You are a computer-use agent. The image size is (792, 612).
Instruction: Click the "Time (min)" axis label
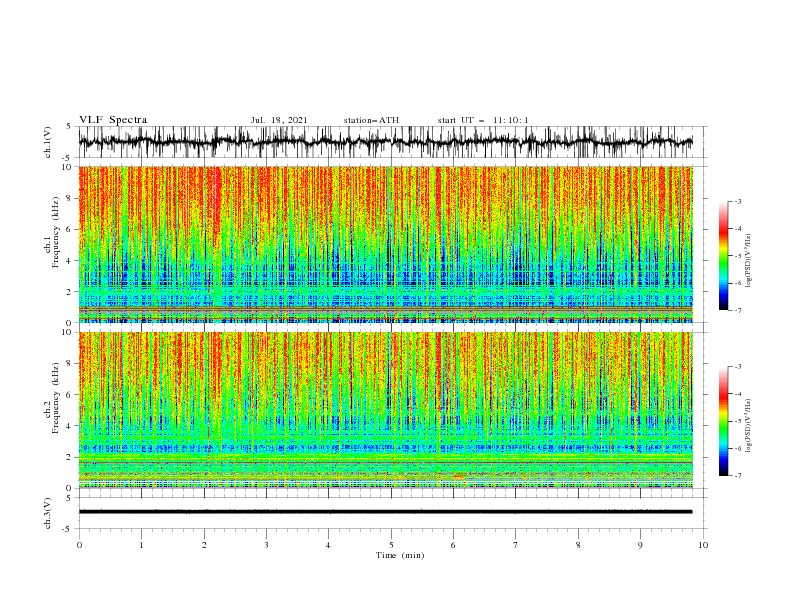(400, 555)
